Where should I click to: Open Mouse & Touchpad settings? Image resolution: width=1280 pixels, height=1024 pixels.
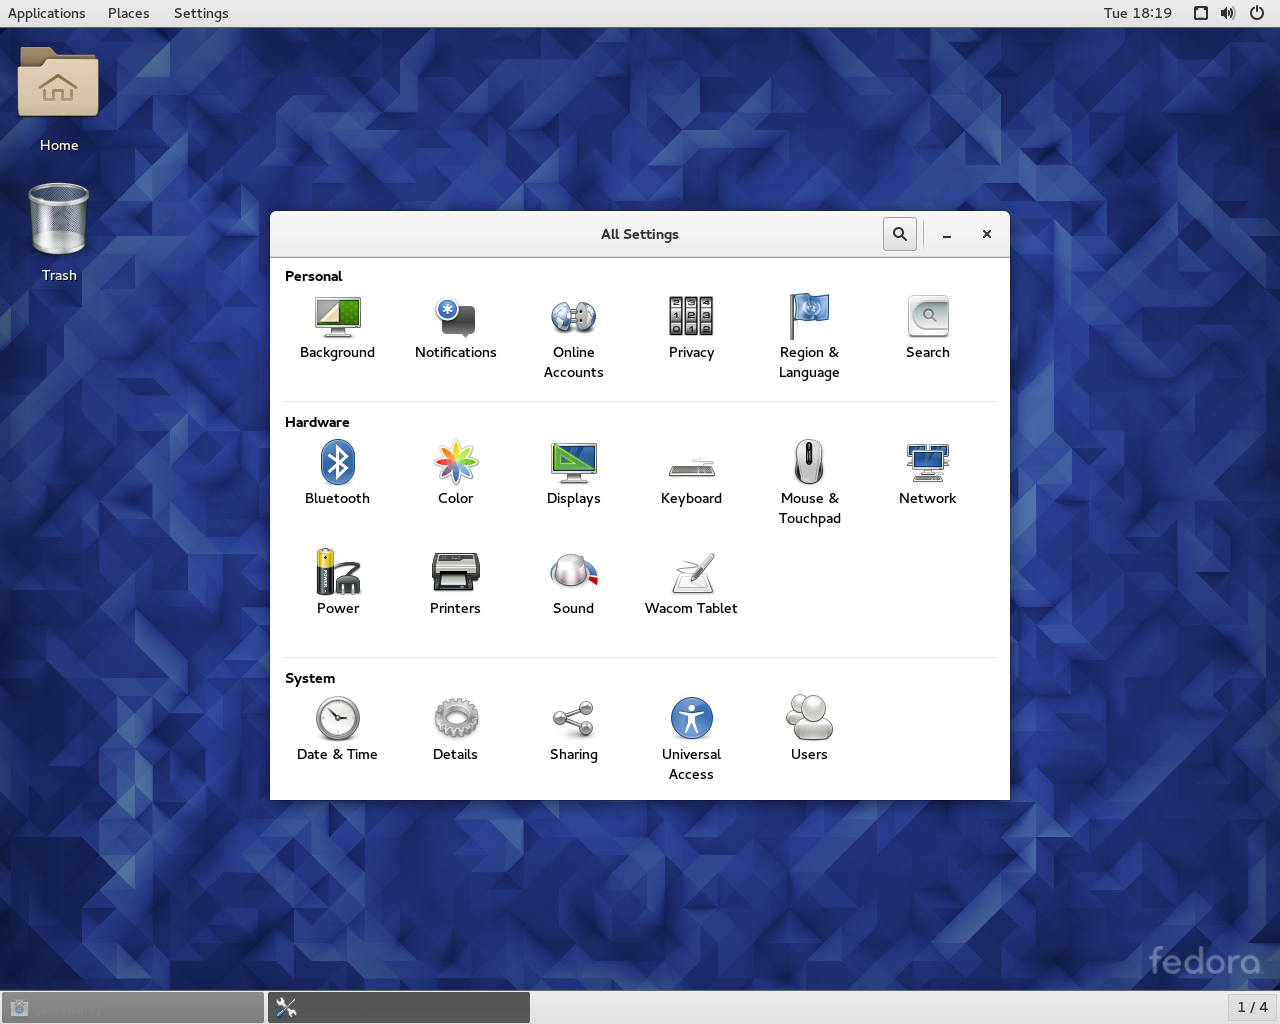point(810,483)
